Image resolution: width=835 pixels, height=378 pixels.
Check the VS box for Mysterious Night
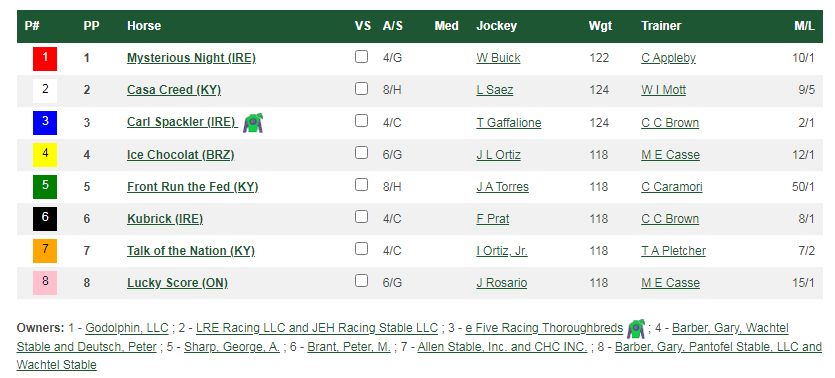(x=362, y=57)
